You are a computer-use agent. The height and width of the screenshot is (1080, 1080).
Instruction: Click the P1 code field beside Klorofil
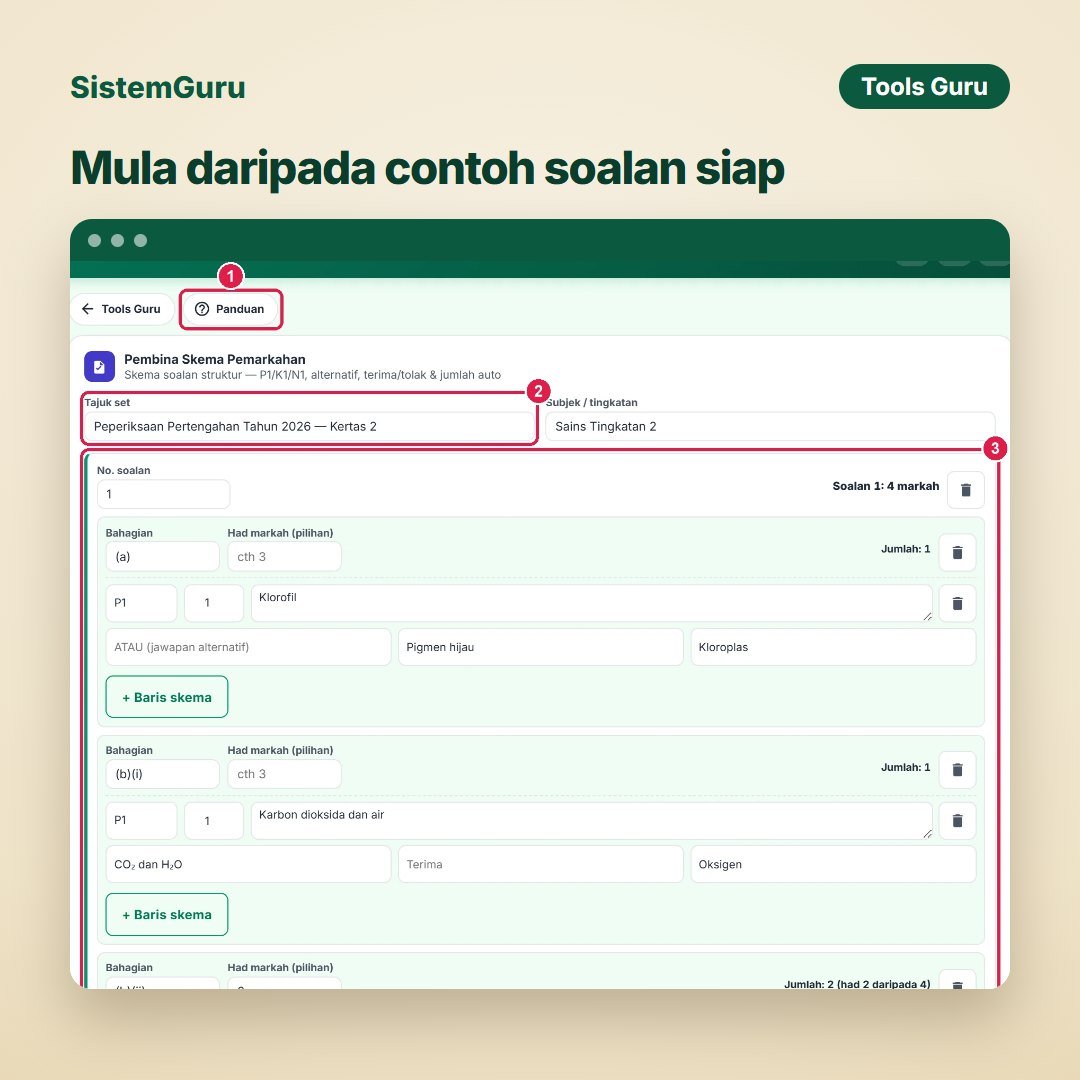coord(141,603)
